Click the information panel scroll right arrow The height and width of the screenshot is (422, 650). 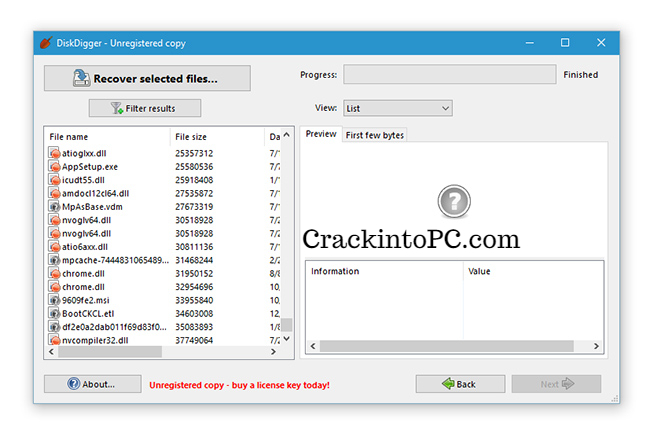point(597,346)
